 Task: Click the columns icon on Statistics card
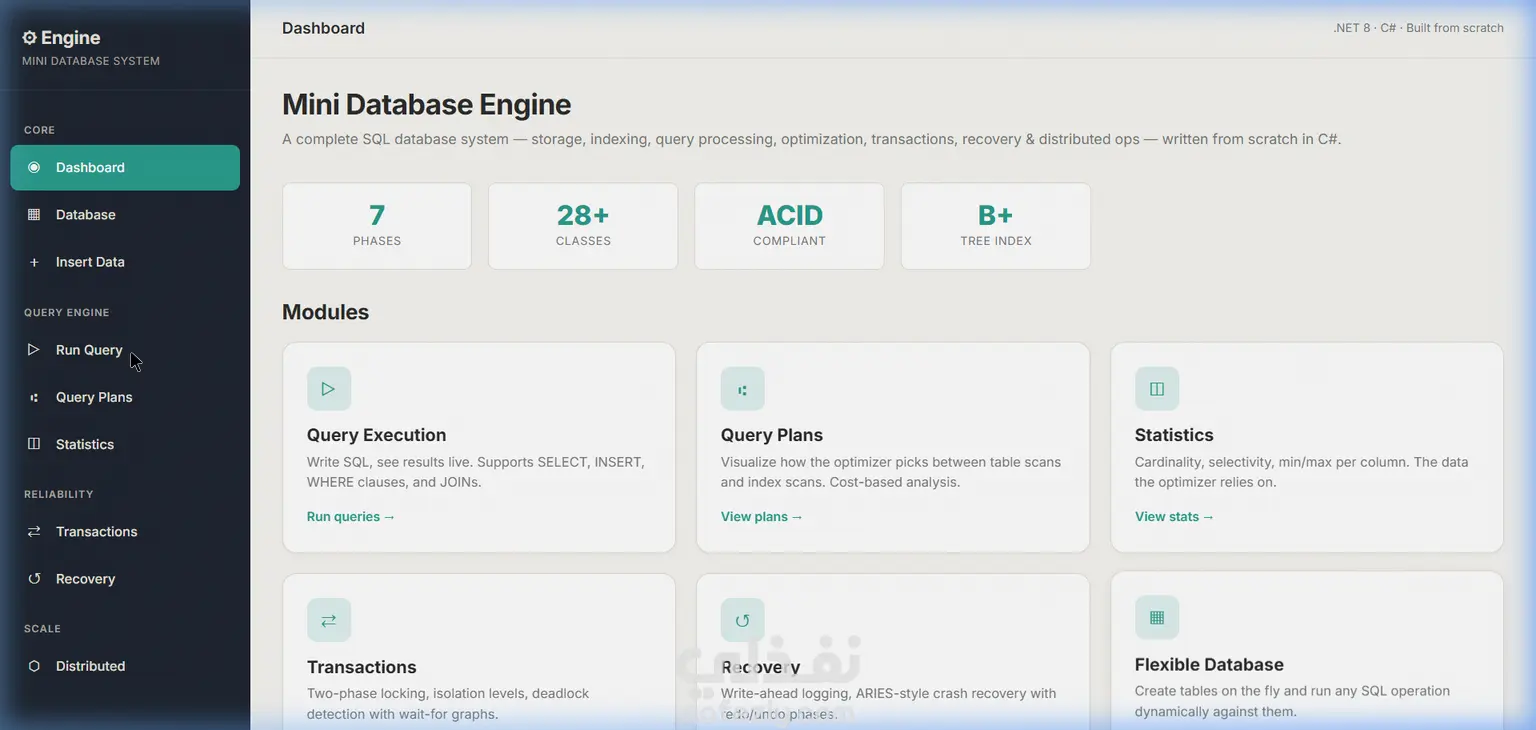coord(1157,389)
